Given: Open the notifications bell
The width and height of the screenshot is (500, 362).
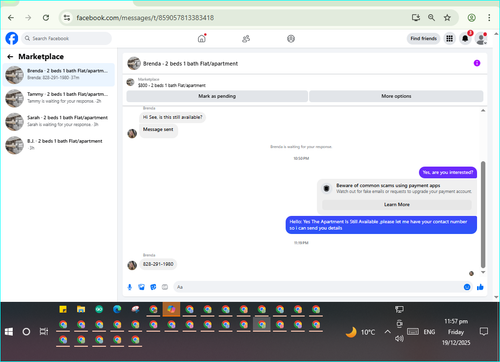Looking at the screenshot, I should [x=465, y=39].
